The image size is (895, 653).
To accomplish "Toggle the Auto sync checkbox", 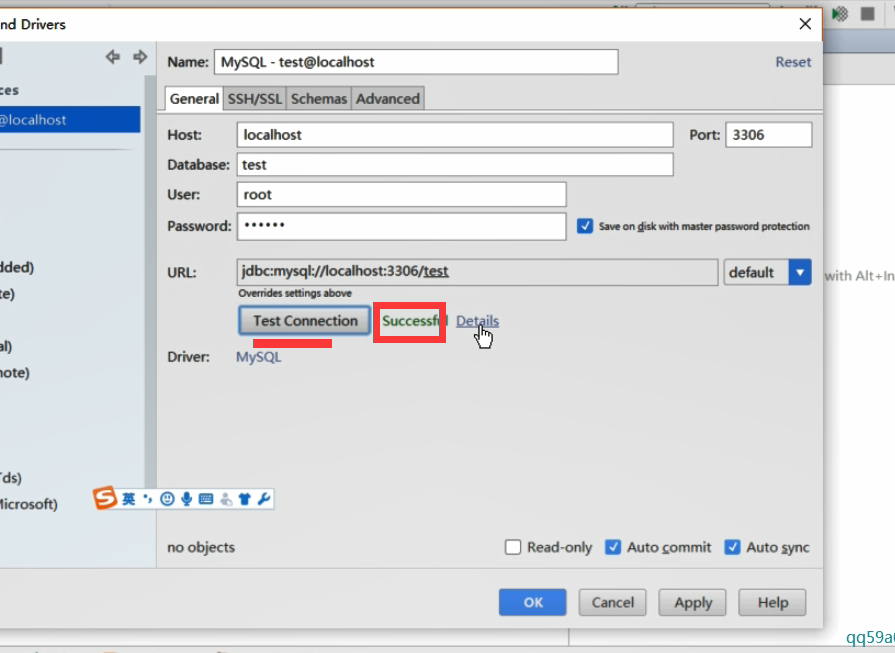I will pyautogui.click(x=732, y=547).
